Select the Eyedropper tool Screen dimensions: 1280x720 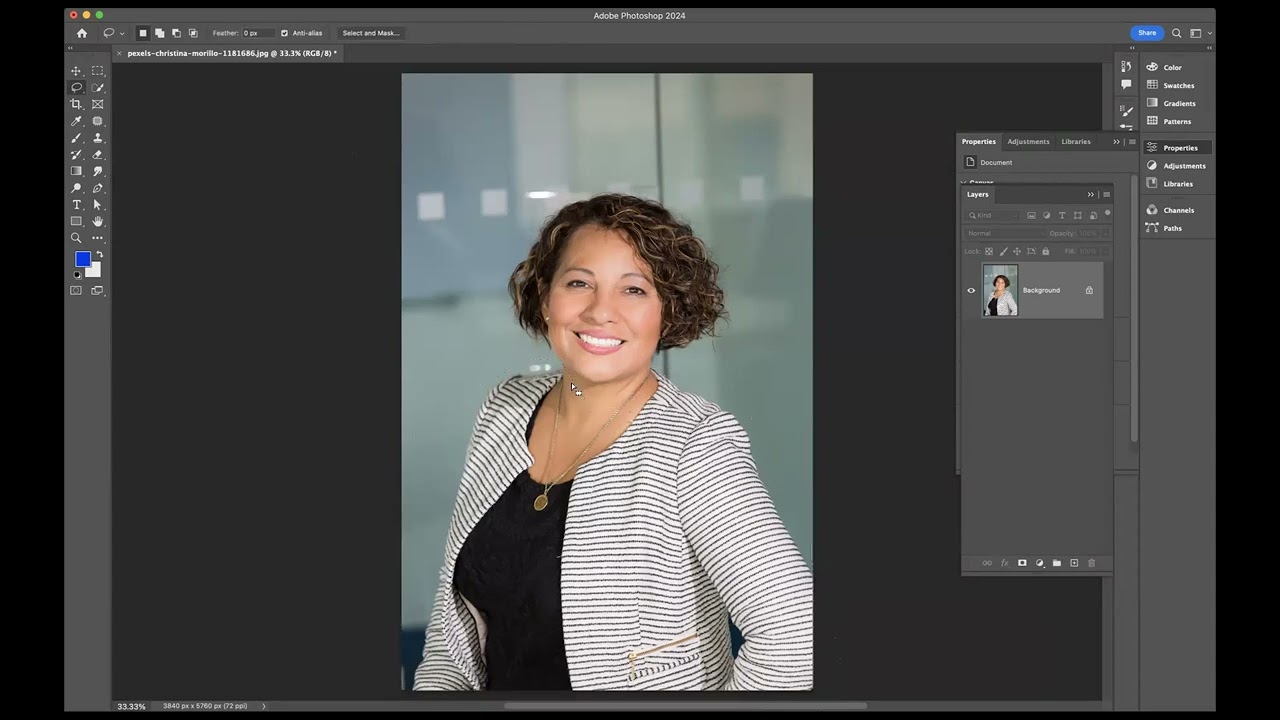(76, 121)
